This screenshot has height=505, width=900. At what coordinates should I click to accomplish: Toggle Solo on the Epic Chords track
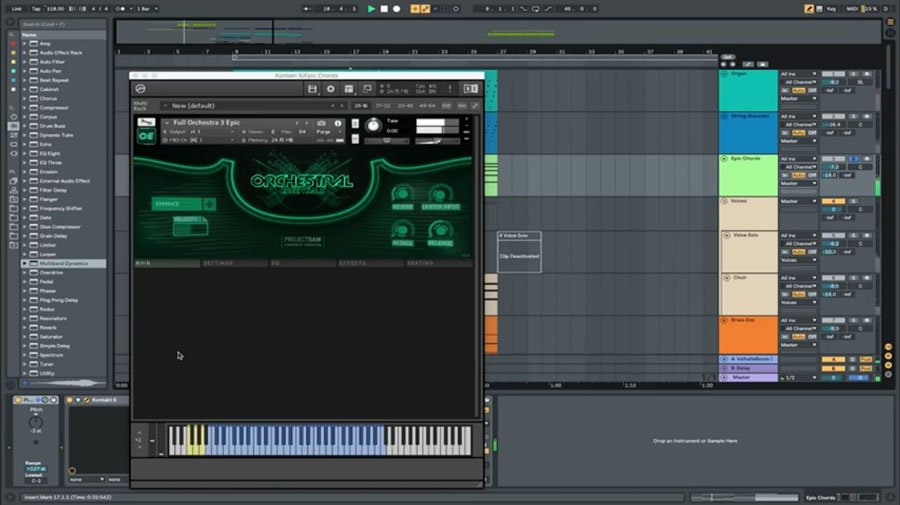click(x=853, y=159)
